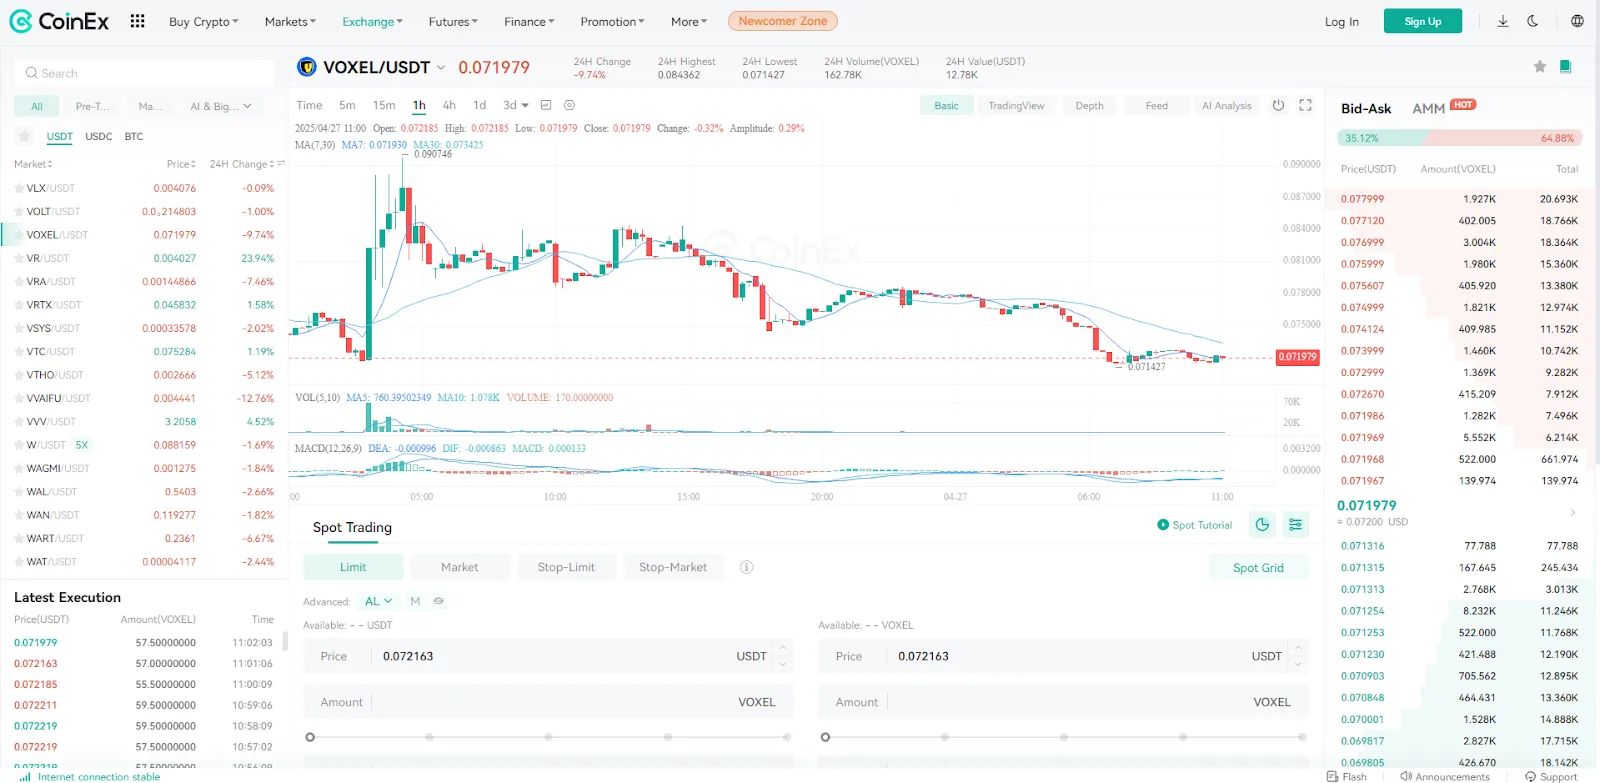This screenshot has width=1600, height=783.
Task: Expand the Promotion menu
Action: (612, 21)
